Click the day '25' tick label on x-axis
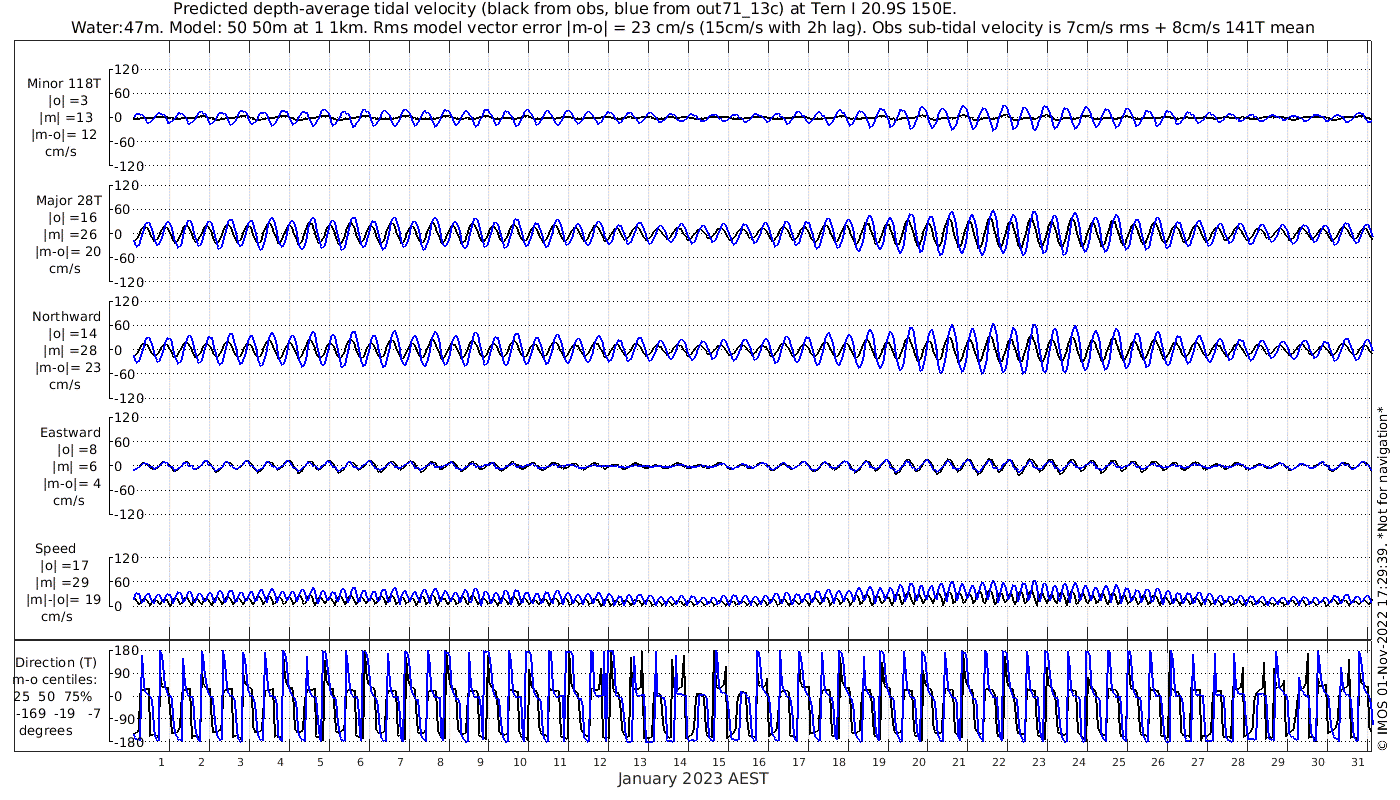This screenshot has height=800, width=1400. [1118, 762]
